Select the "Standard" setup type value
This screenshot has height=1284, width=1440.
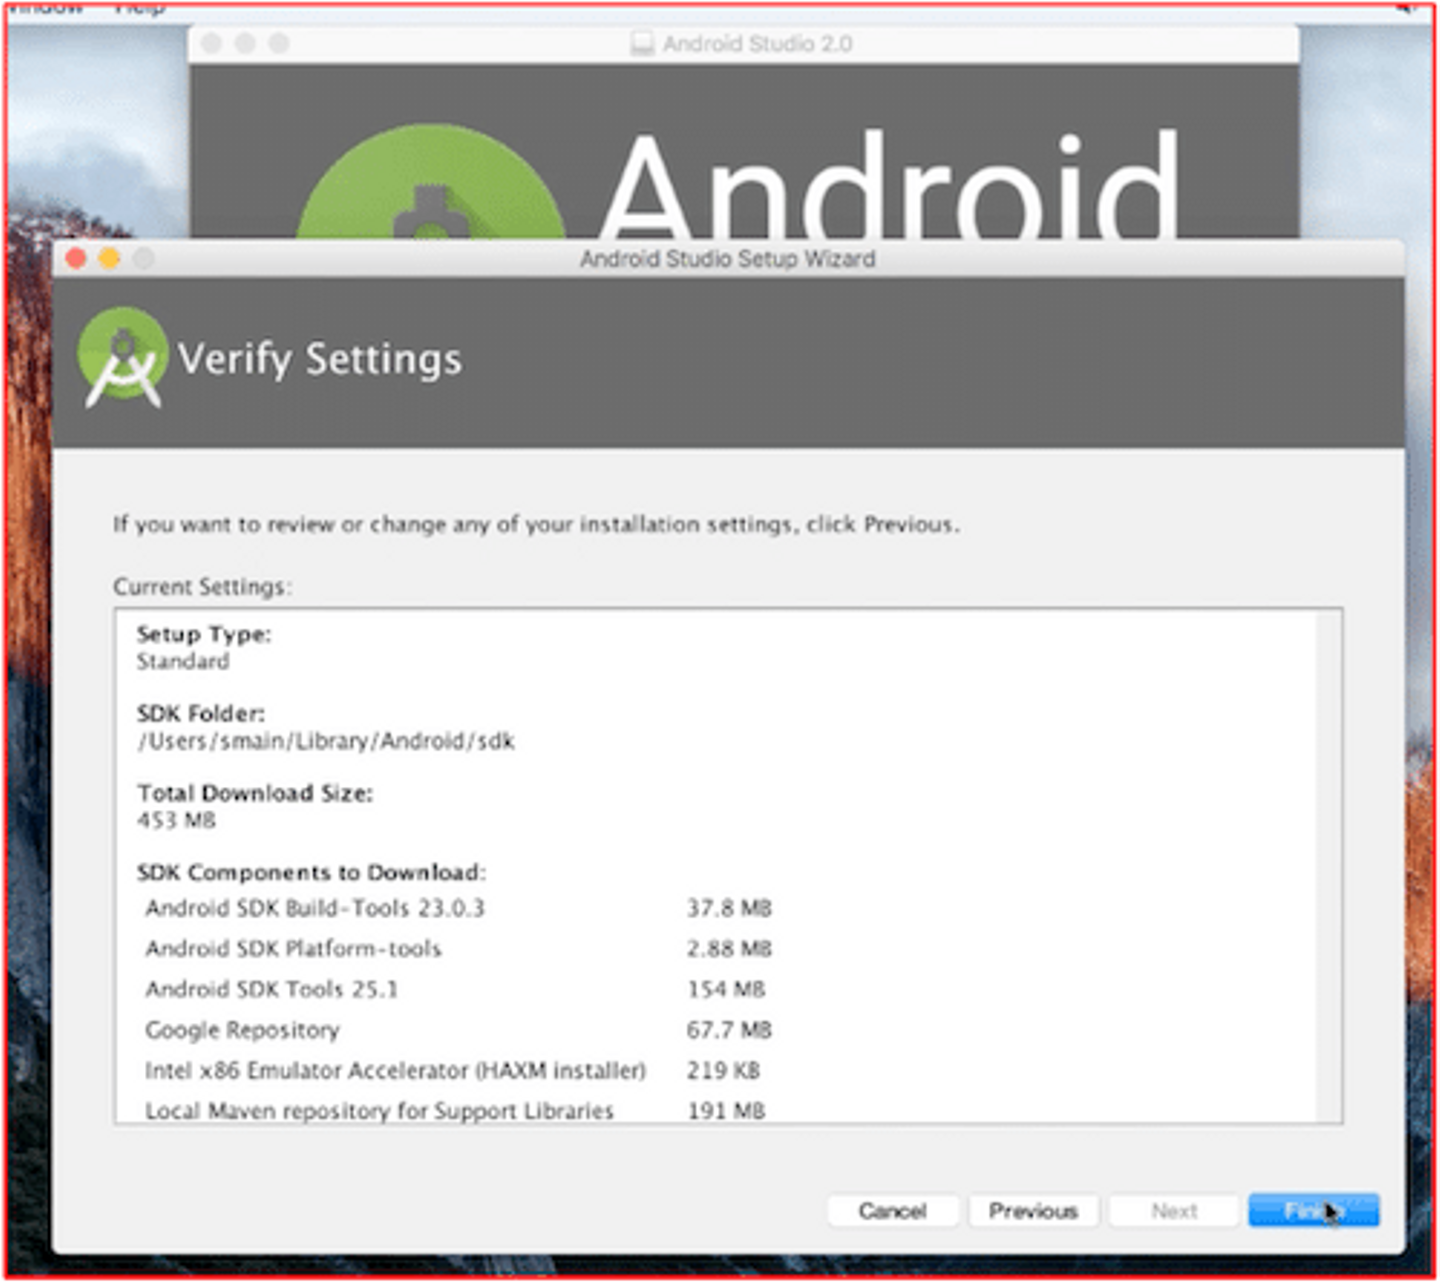point(183,661)
